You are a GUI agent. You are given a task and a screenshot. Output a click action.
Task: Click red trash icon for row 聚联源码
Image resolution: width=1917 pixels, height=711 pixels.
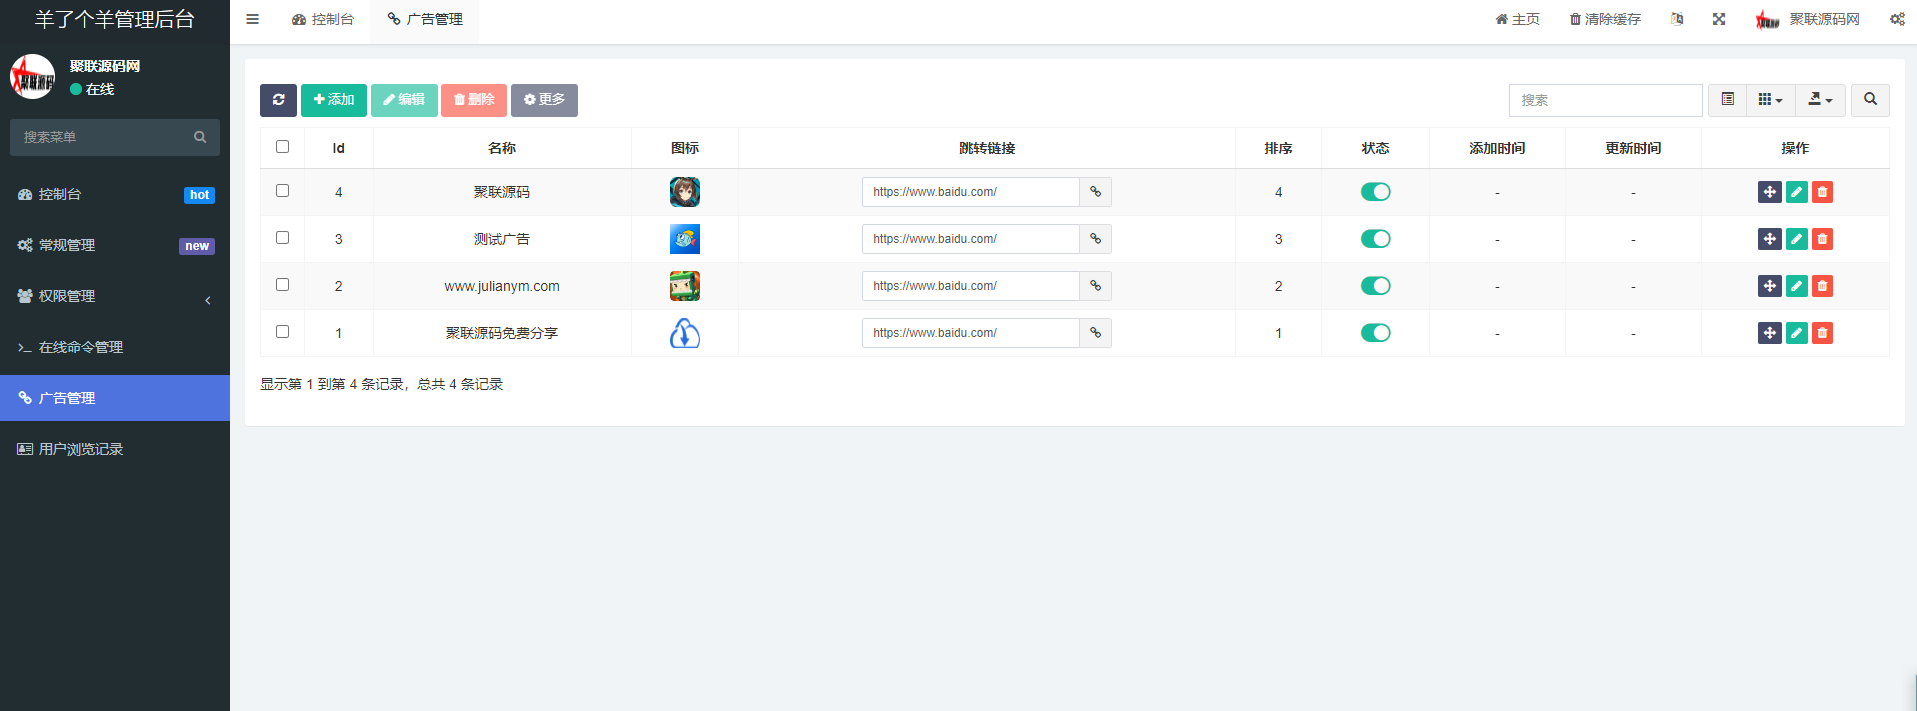pyautogui.click(x=1822, y=192)
